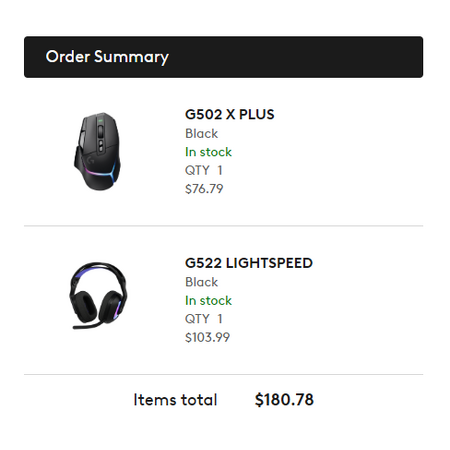
Task: Click the QTY 1 under G522 LIGHTSPEED
Action: click(x=204, y=319)
